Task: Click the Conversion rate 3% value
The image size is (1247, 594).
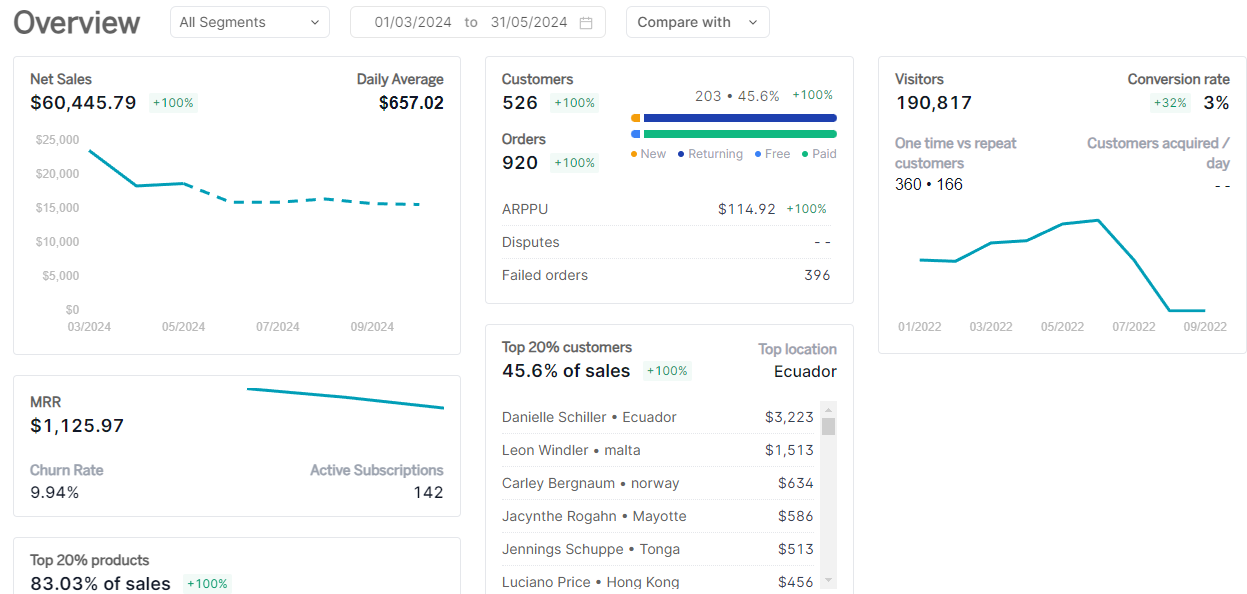Action: 1216,102
